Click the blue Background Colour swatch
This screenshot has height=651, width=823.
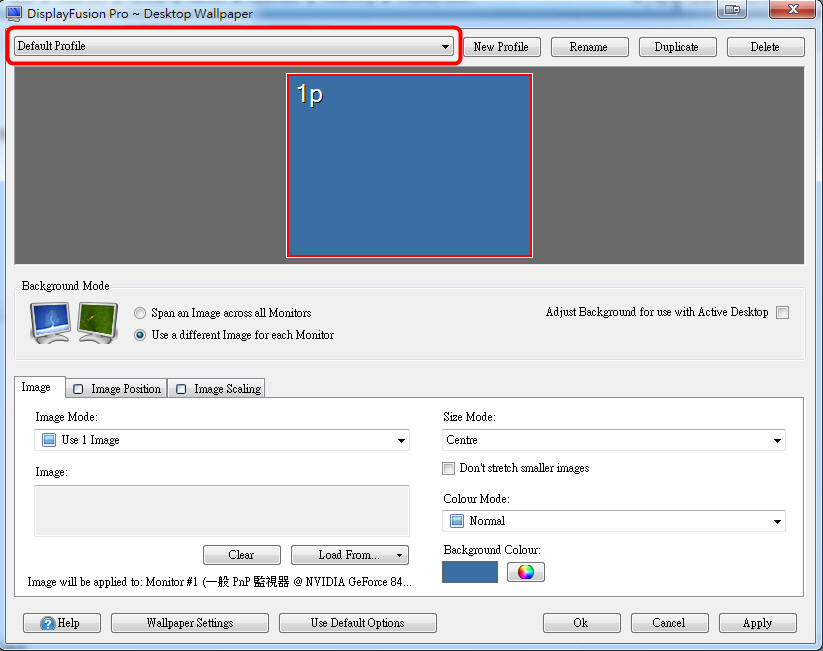[470, 572]
